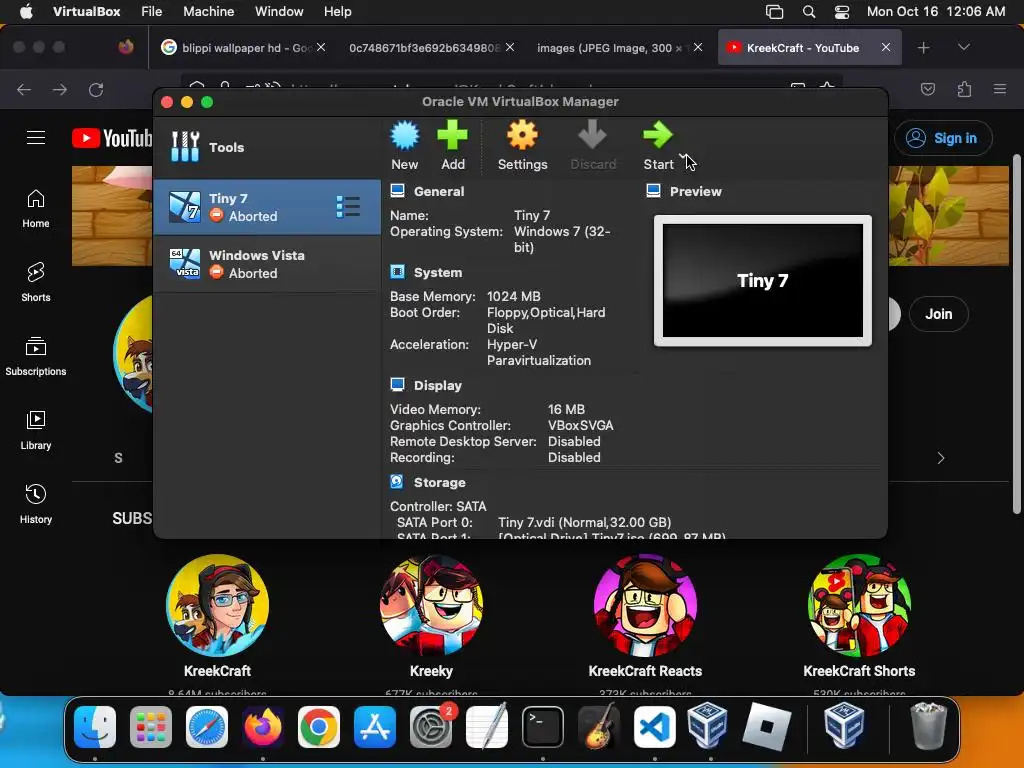The width and height of the screenshot is (1024, 768).
Task: Create a new VM with New button
Action: pos(404,145)
